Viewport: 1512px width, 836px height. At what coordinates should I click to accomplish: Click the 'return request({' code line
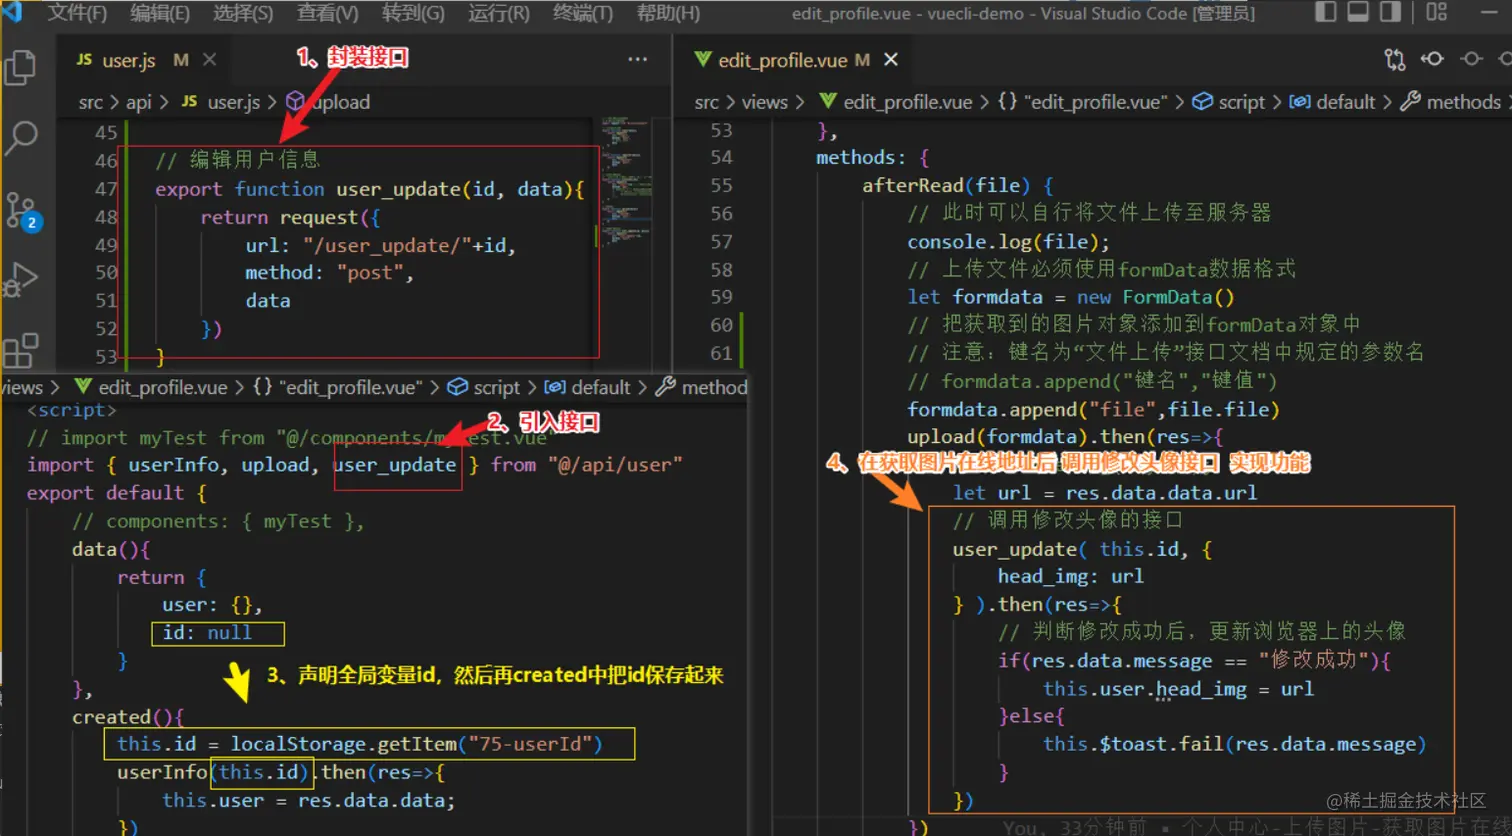290,217
